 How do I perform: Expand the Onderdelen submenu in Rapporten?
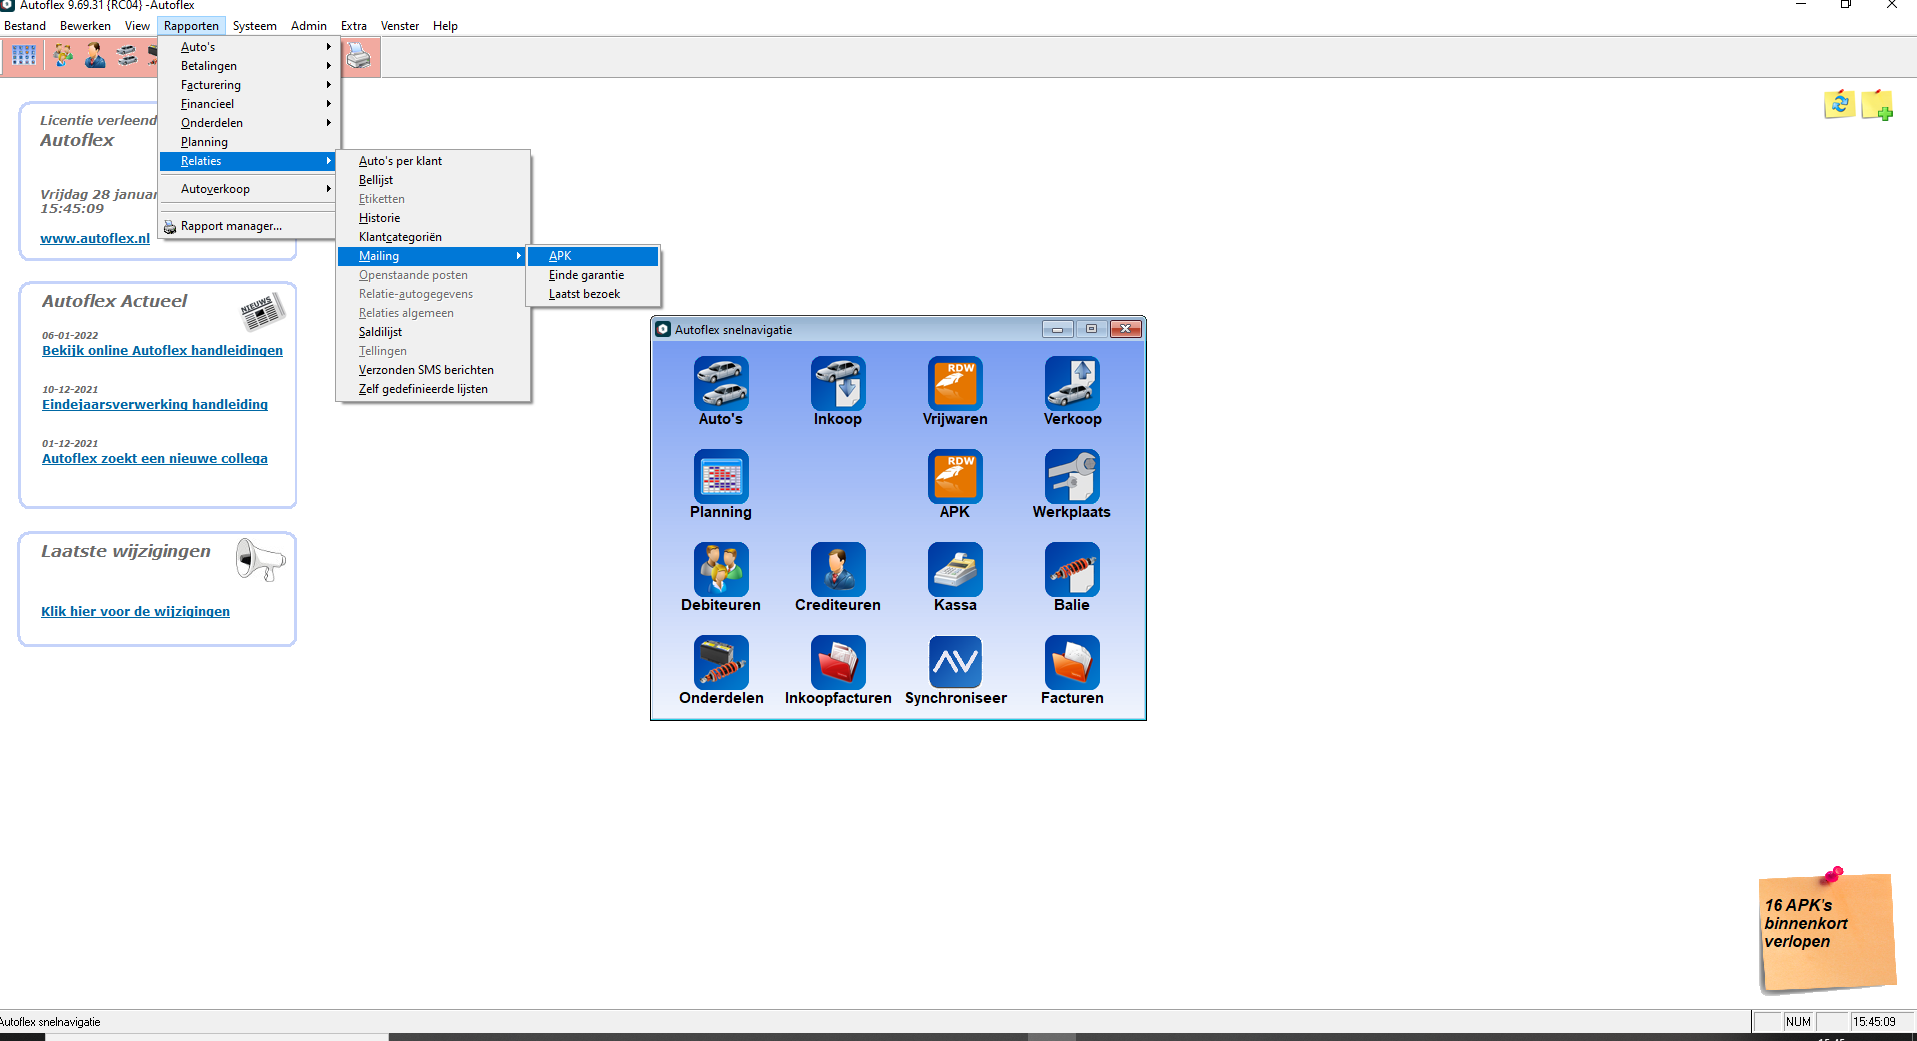(249, 123)
